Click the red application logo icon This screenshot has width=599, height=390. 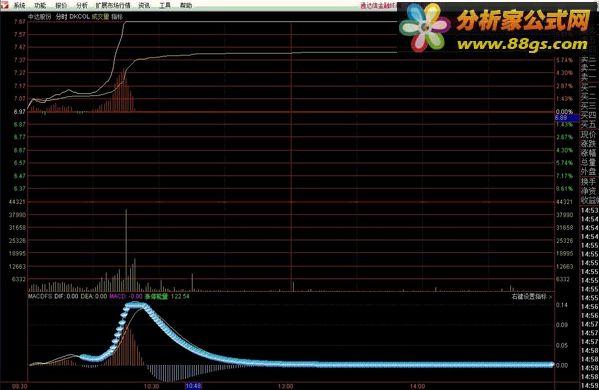(x=5, y=5)
